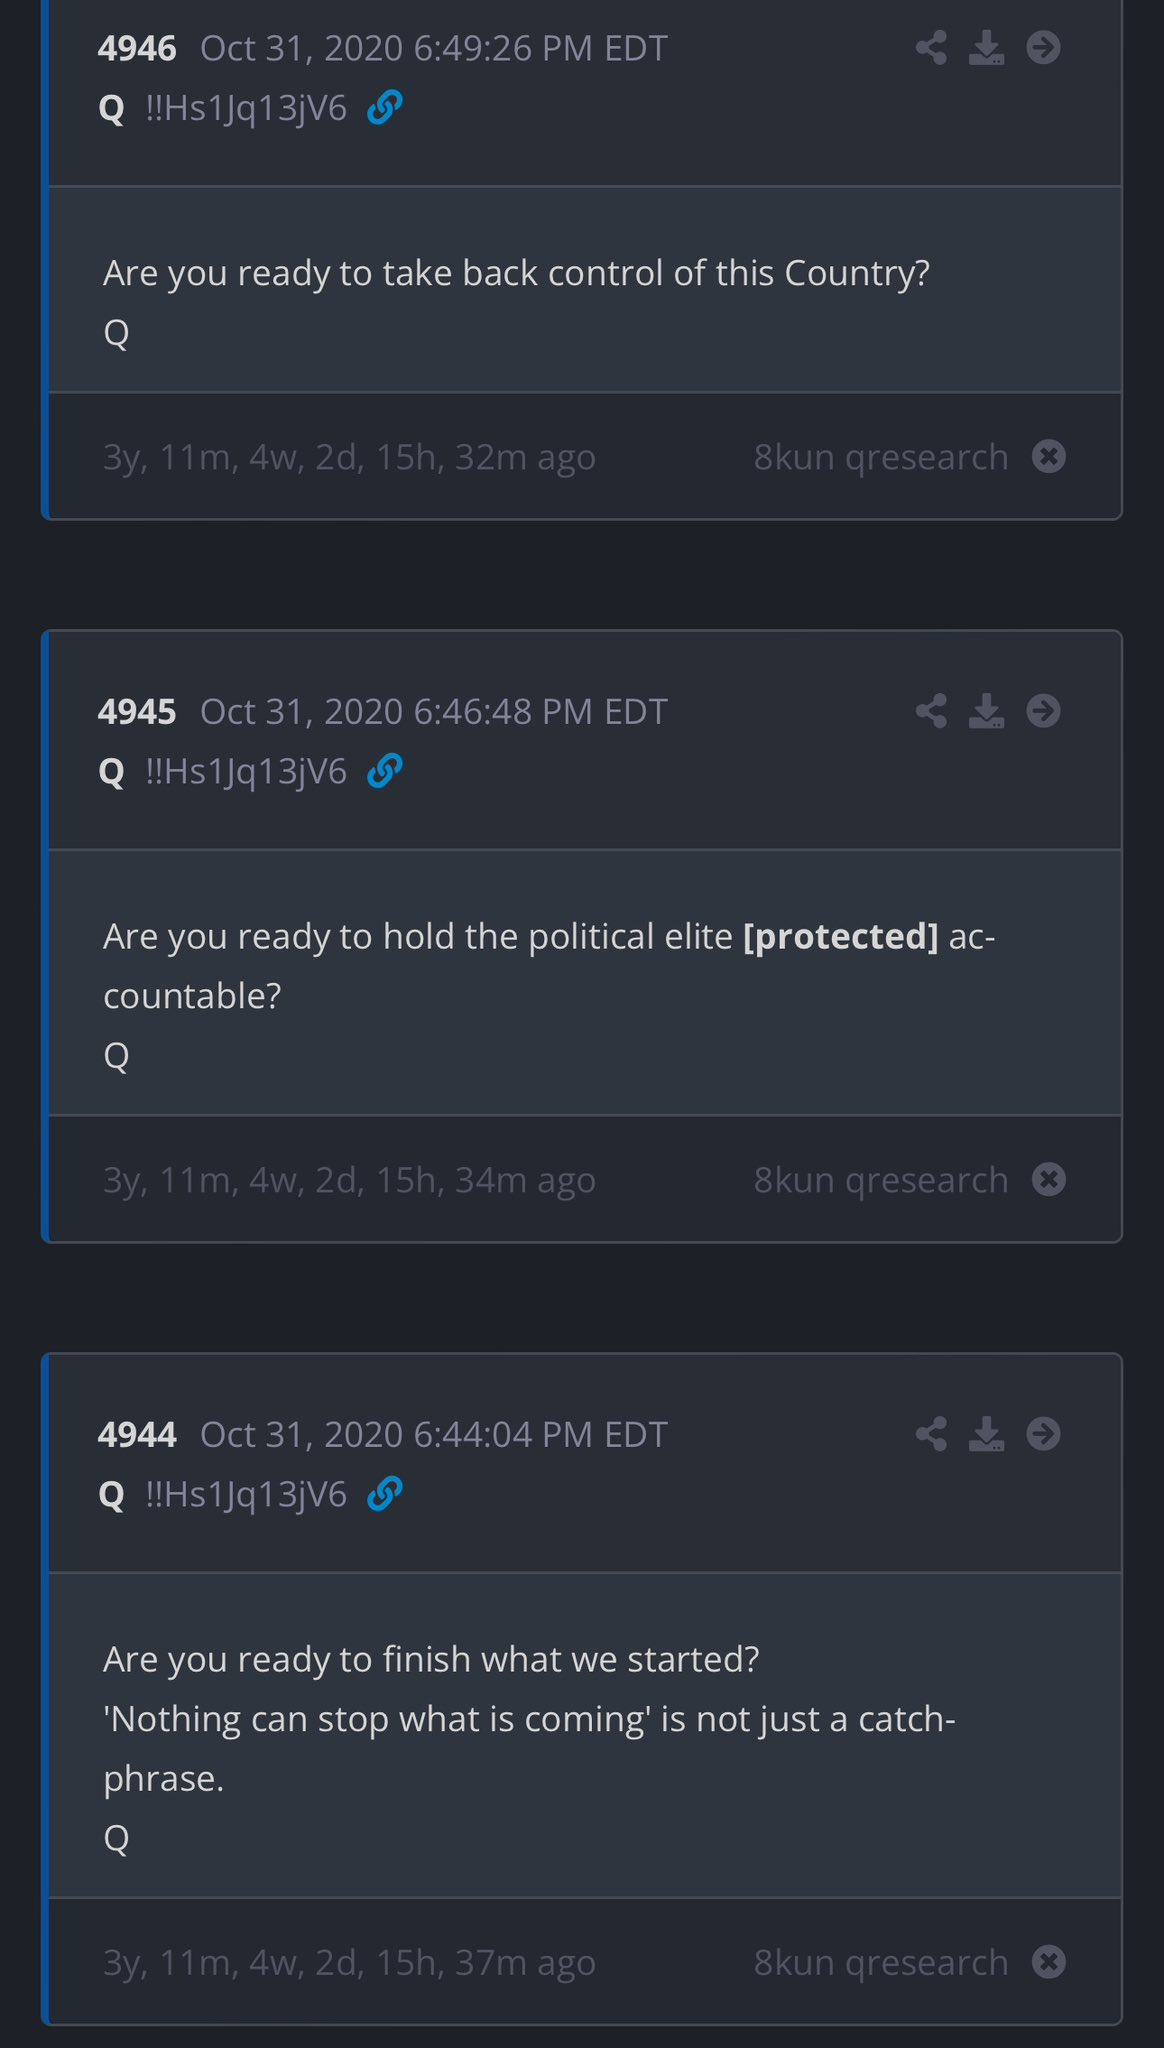Dismiss the 8kun qresearch tag on post 4944
Viewport: 1164px width, 2048px height.
[1049, 1961]
